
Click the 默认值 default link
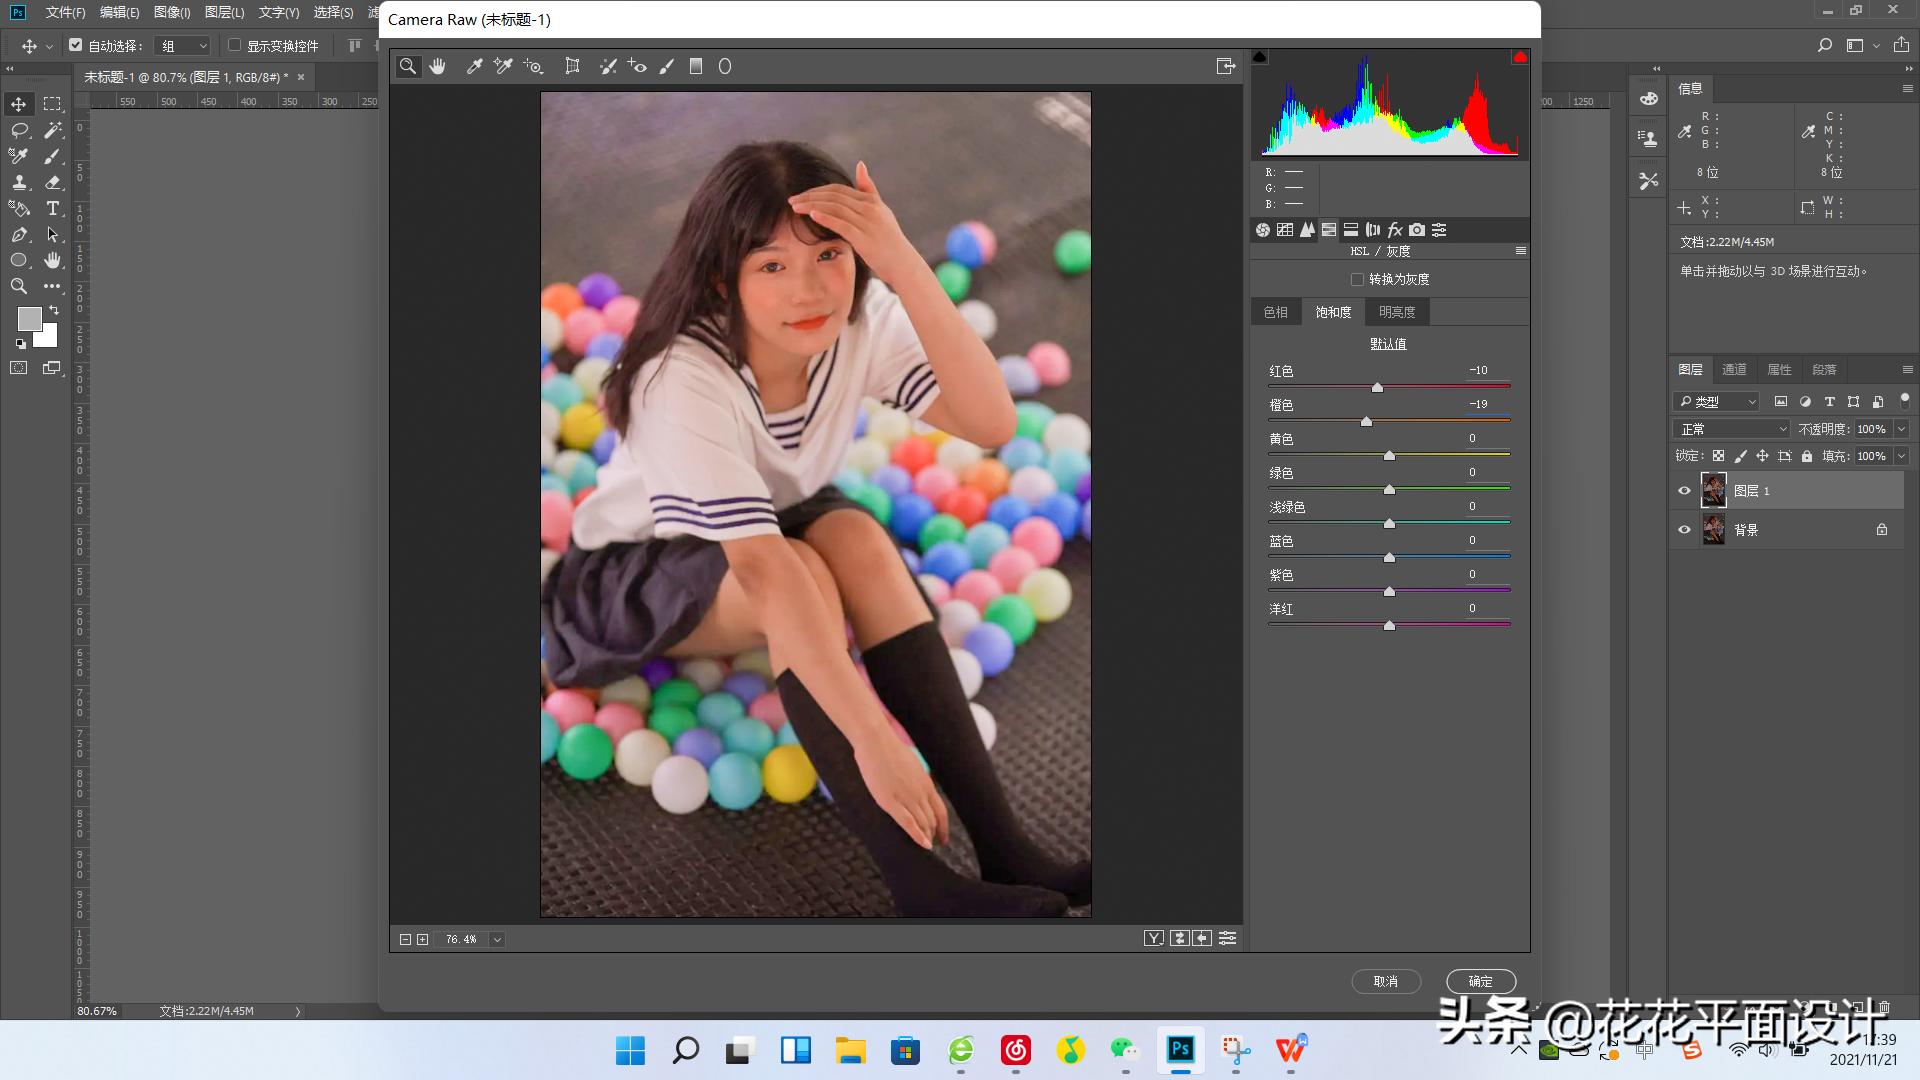click(x=1388, y=343)
